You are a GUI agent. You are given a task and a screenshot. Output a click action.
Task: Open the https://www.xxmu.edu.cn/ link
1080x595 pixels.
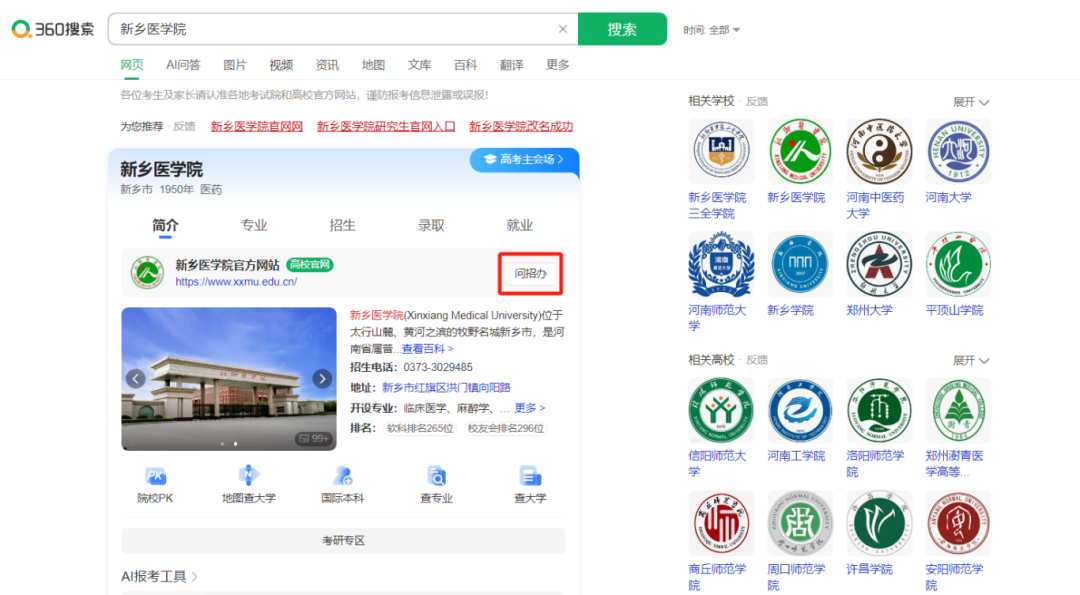pos(236,282)
